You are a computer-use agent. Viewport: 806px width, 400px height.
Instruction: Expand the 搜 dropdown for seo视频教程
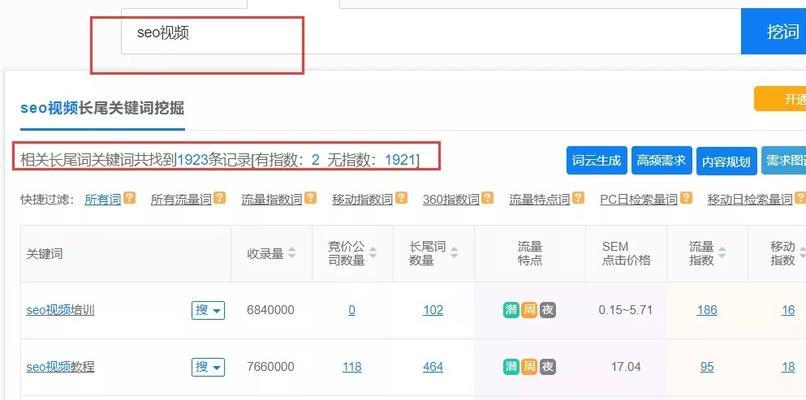208,367
